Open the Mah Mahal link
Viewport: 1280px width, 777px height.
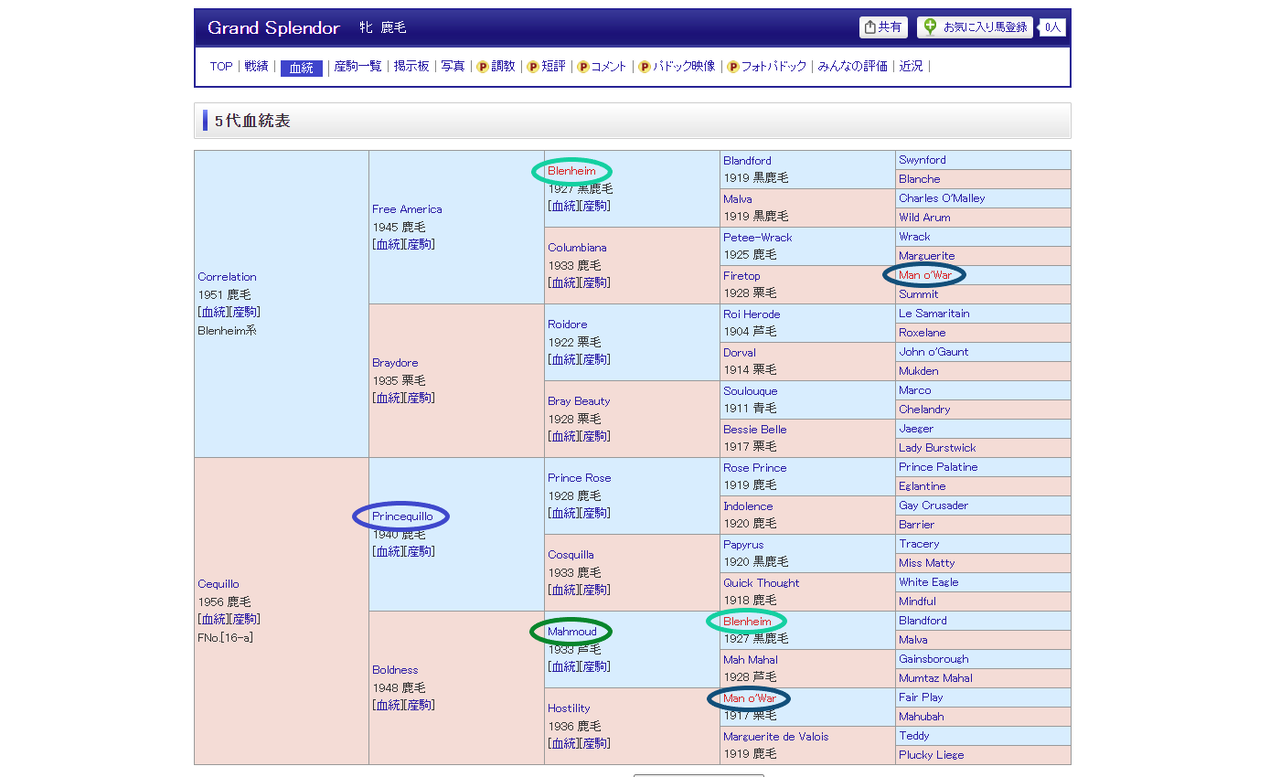[751, 660]
